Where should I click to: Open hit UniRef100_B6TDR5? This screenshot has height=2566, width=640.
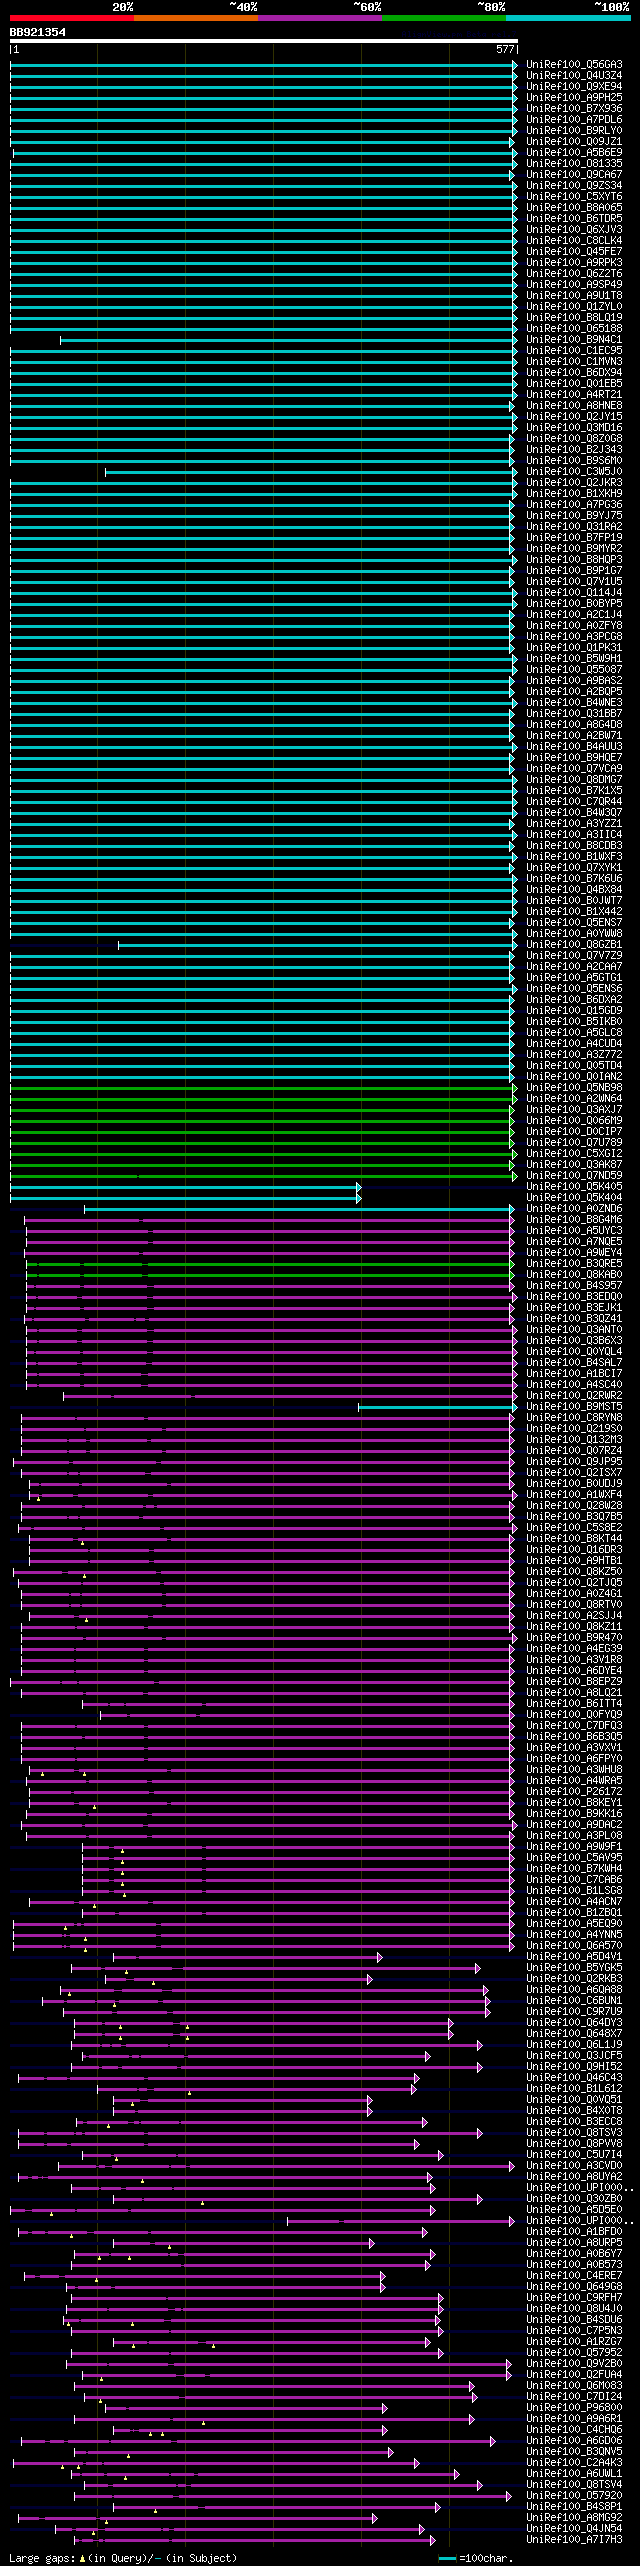click(x=574, y=218)
